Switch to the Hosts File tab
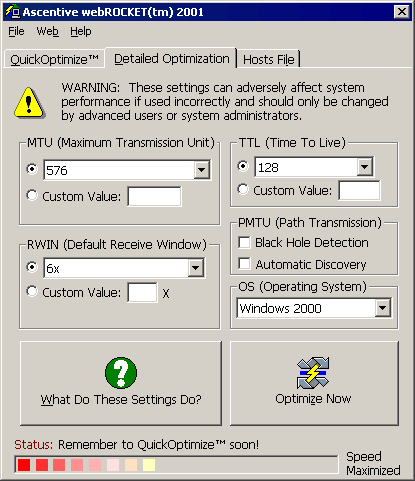Image resolution: width=415 pixels, height=481 pixels. point(268,60)
